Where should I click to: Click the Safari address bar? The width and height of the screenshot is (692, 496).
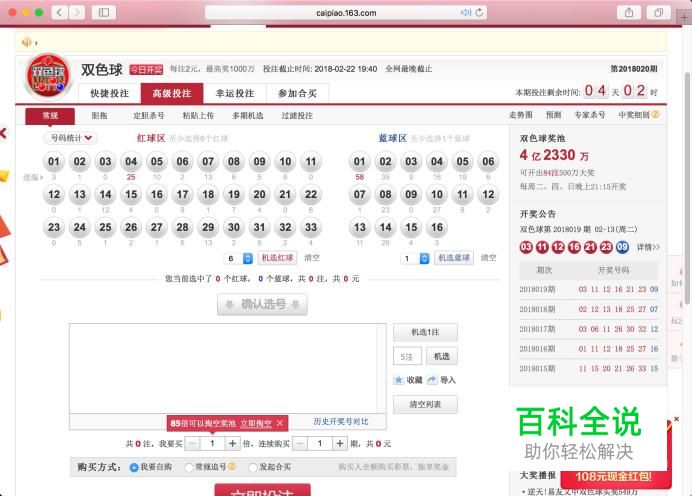pos(346,13)
